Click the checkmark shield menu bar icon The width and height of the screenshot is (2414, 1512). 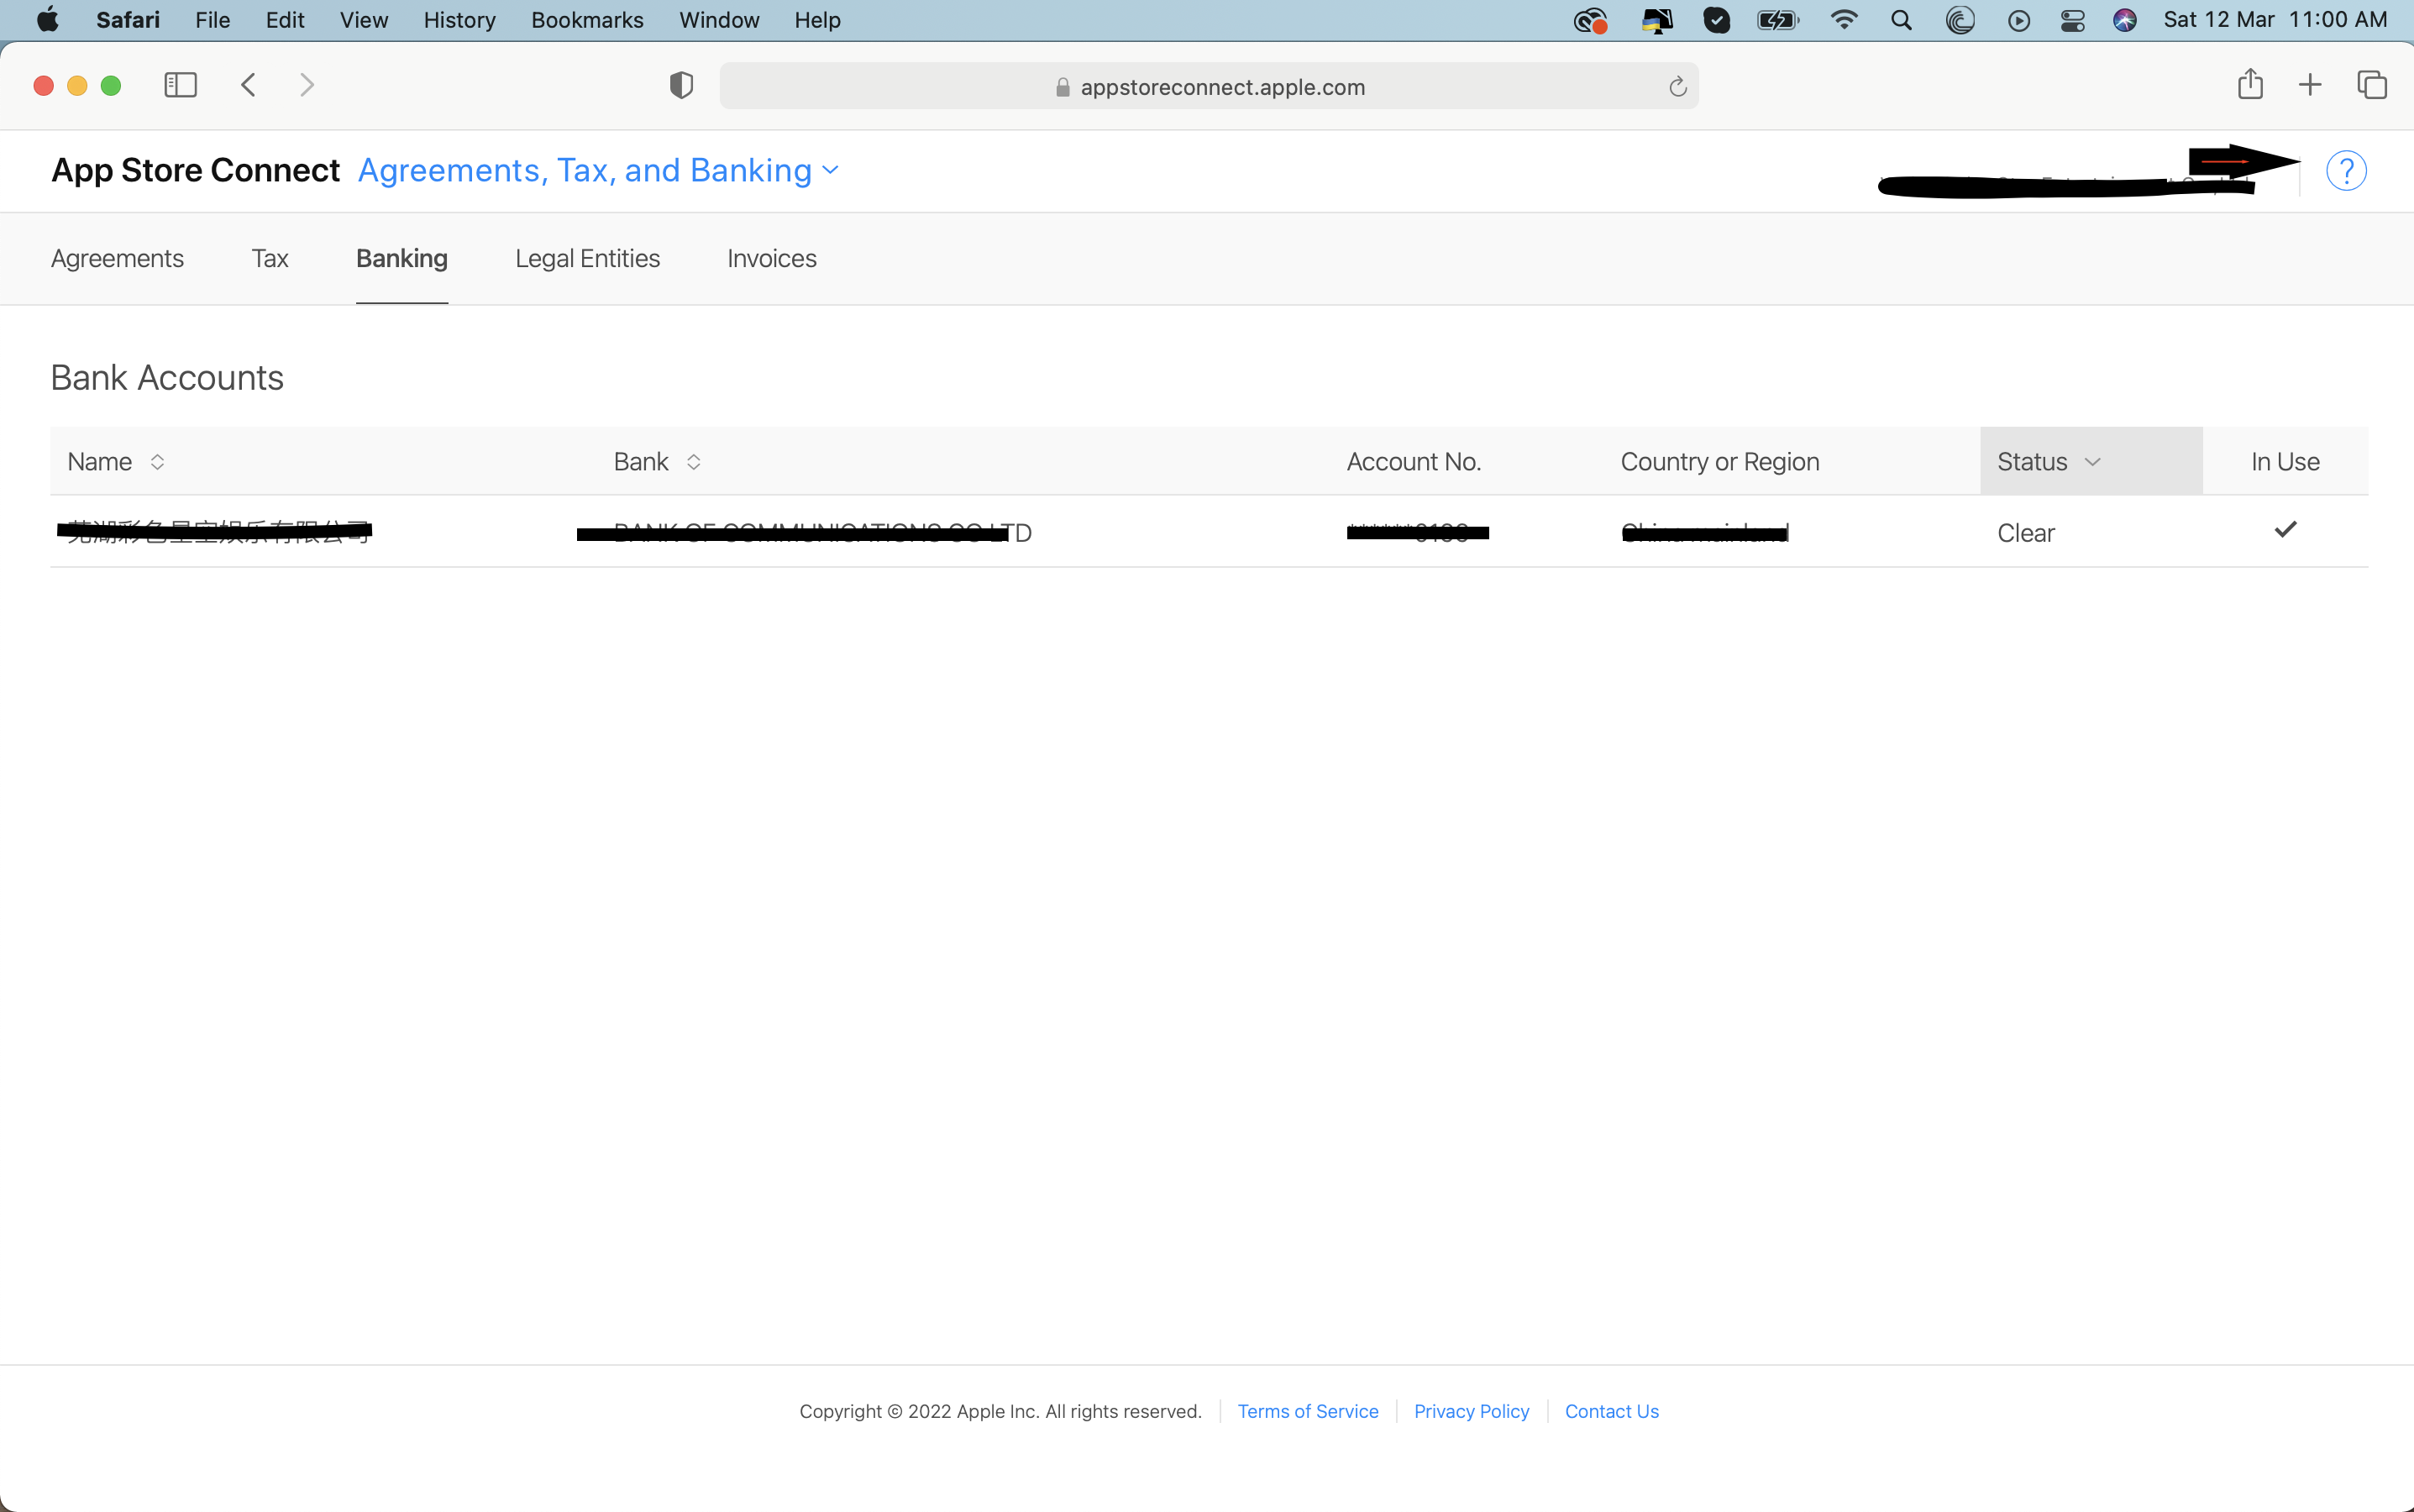coord(1717,20)
